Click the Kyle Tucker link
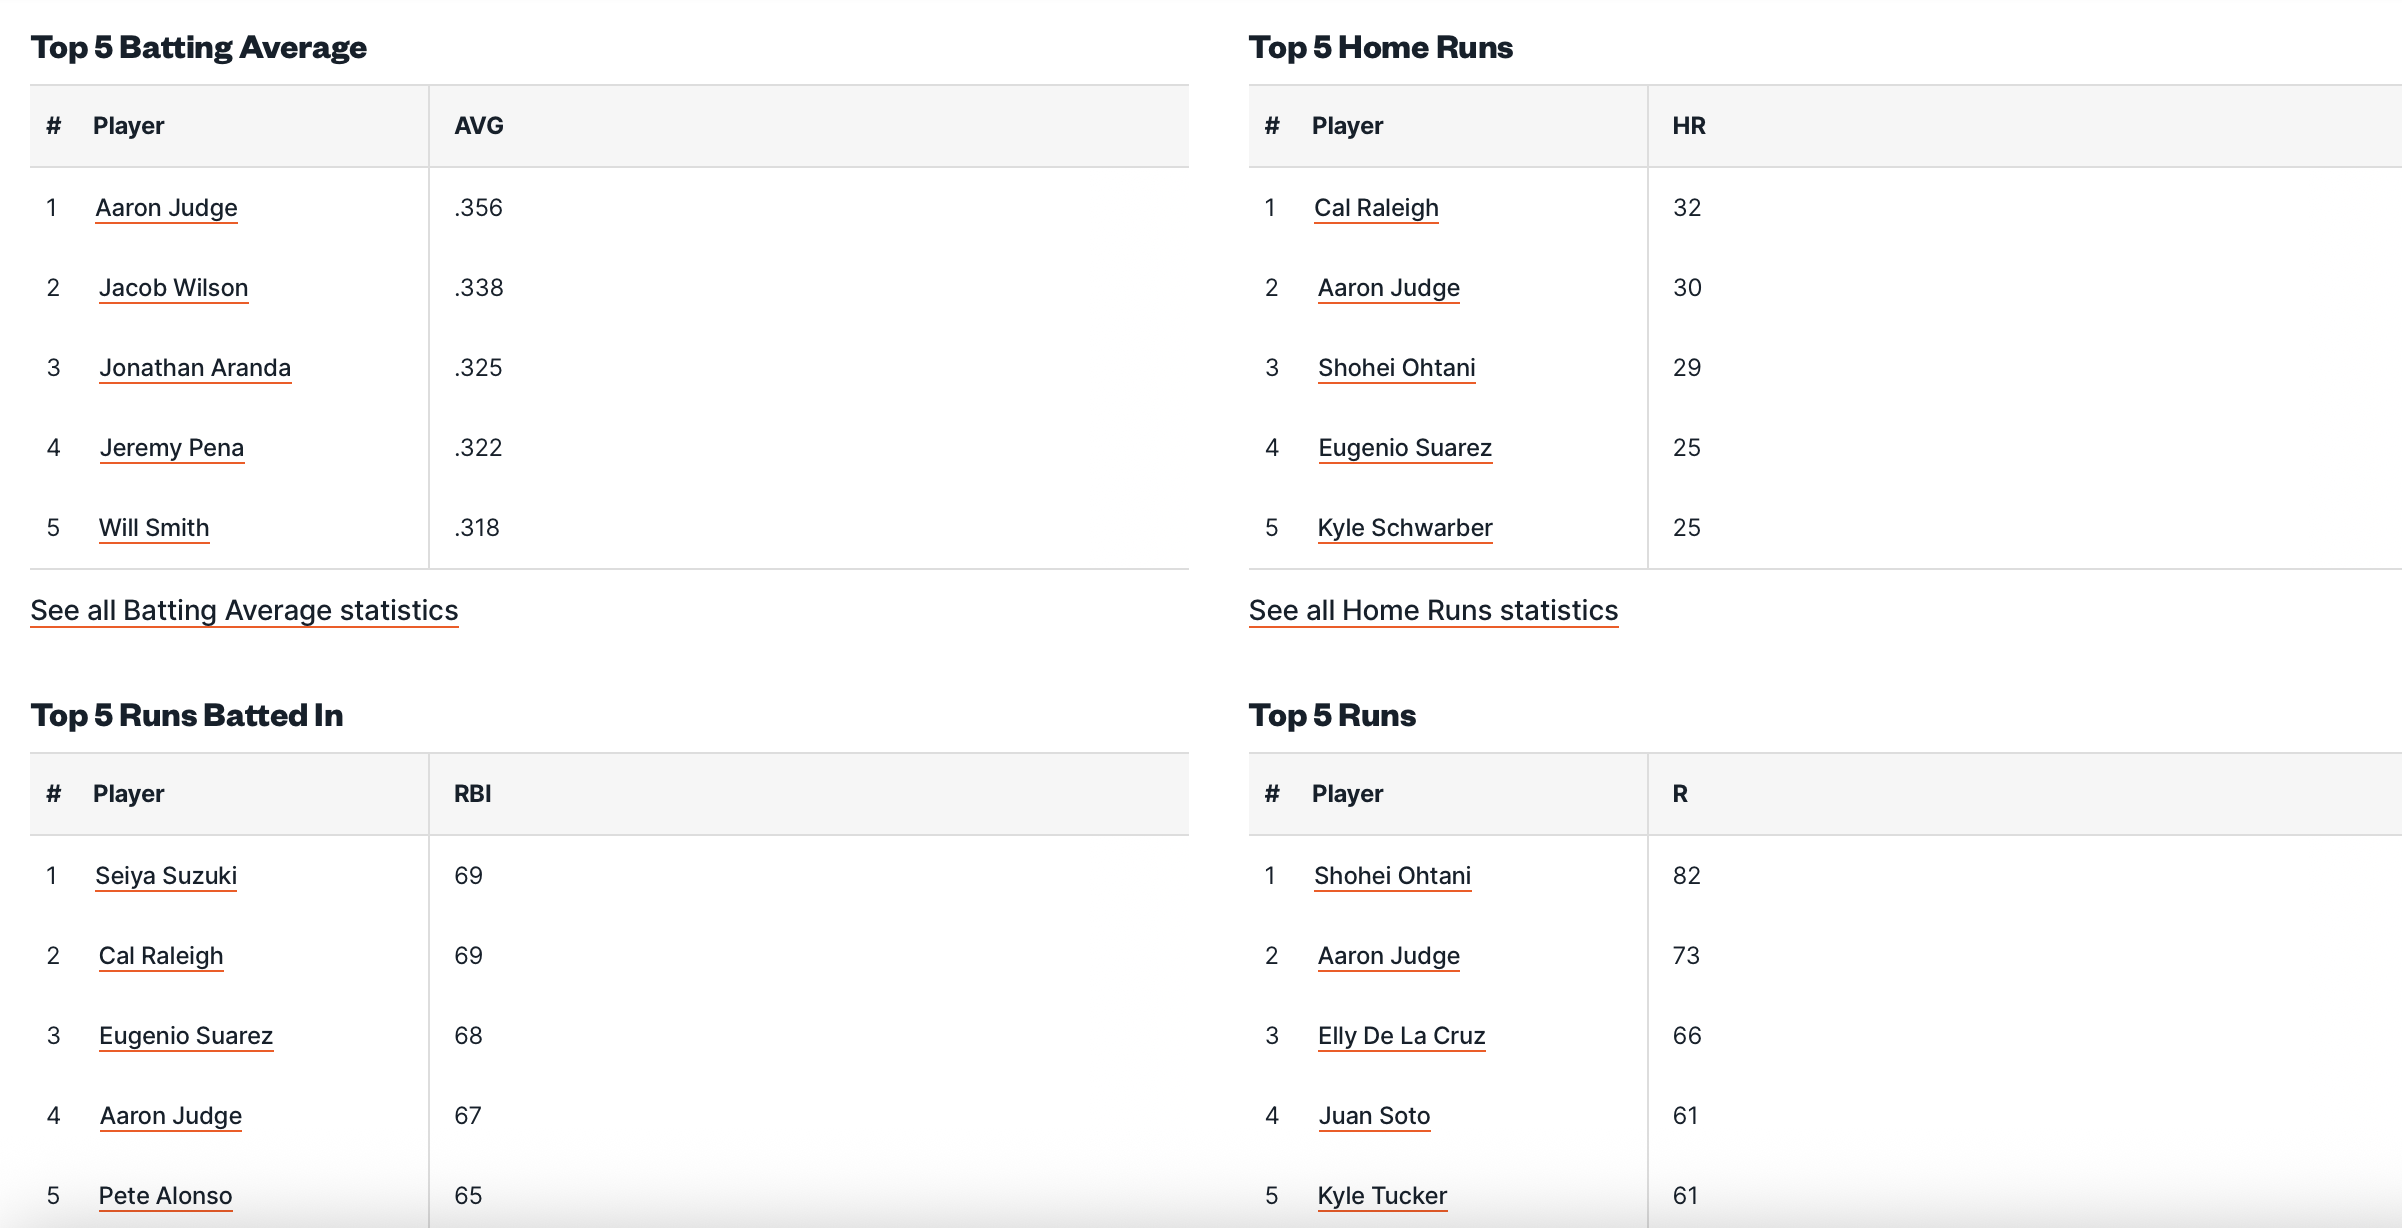Image resolution: width=2402 pixels, height=1228 pixels. click(x=1382, y=1196)
